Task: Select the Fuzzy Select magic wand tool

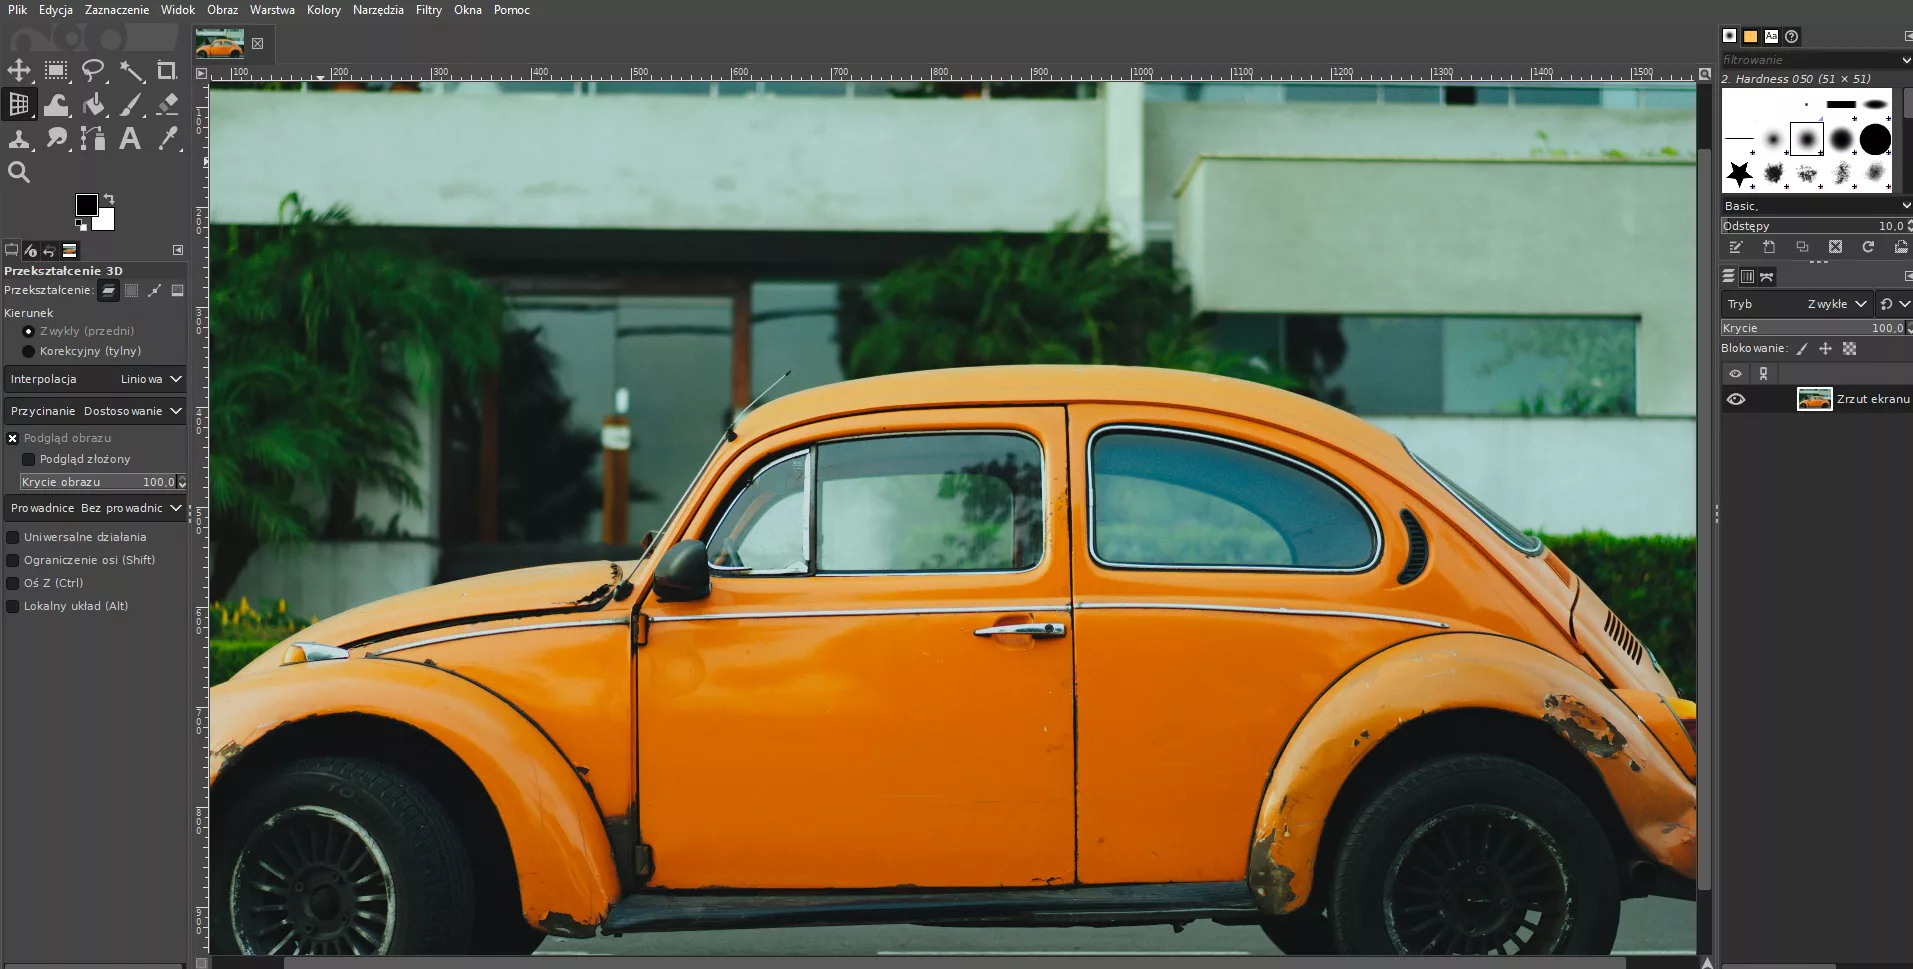Action: point(131,70)
